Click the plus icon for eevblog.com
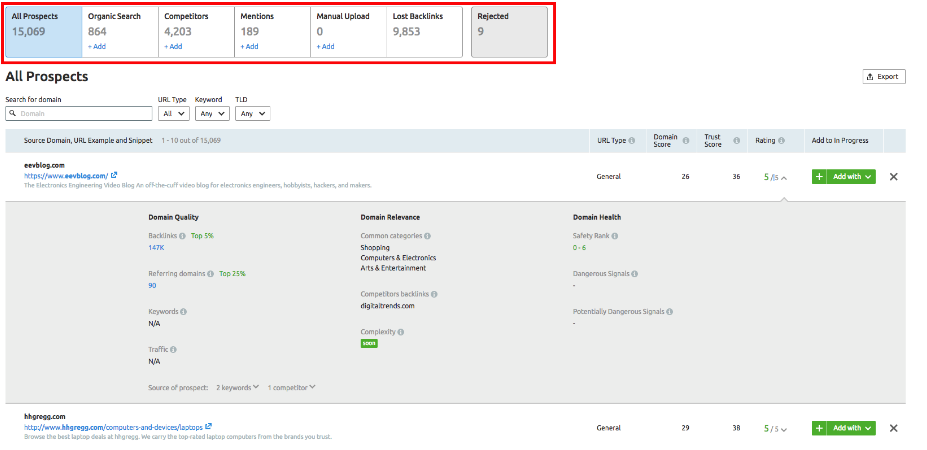Viewport: 927px width, 450px height. (x=819, y=177)
